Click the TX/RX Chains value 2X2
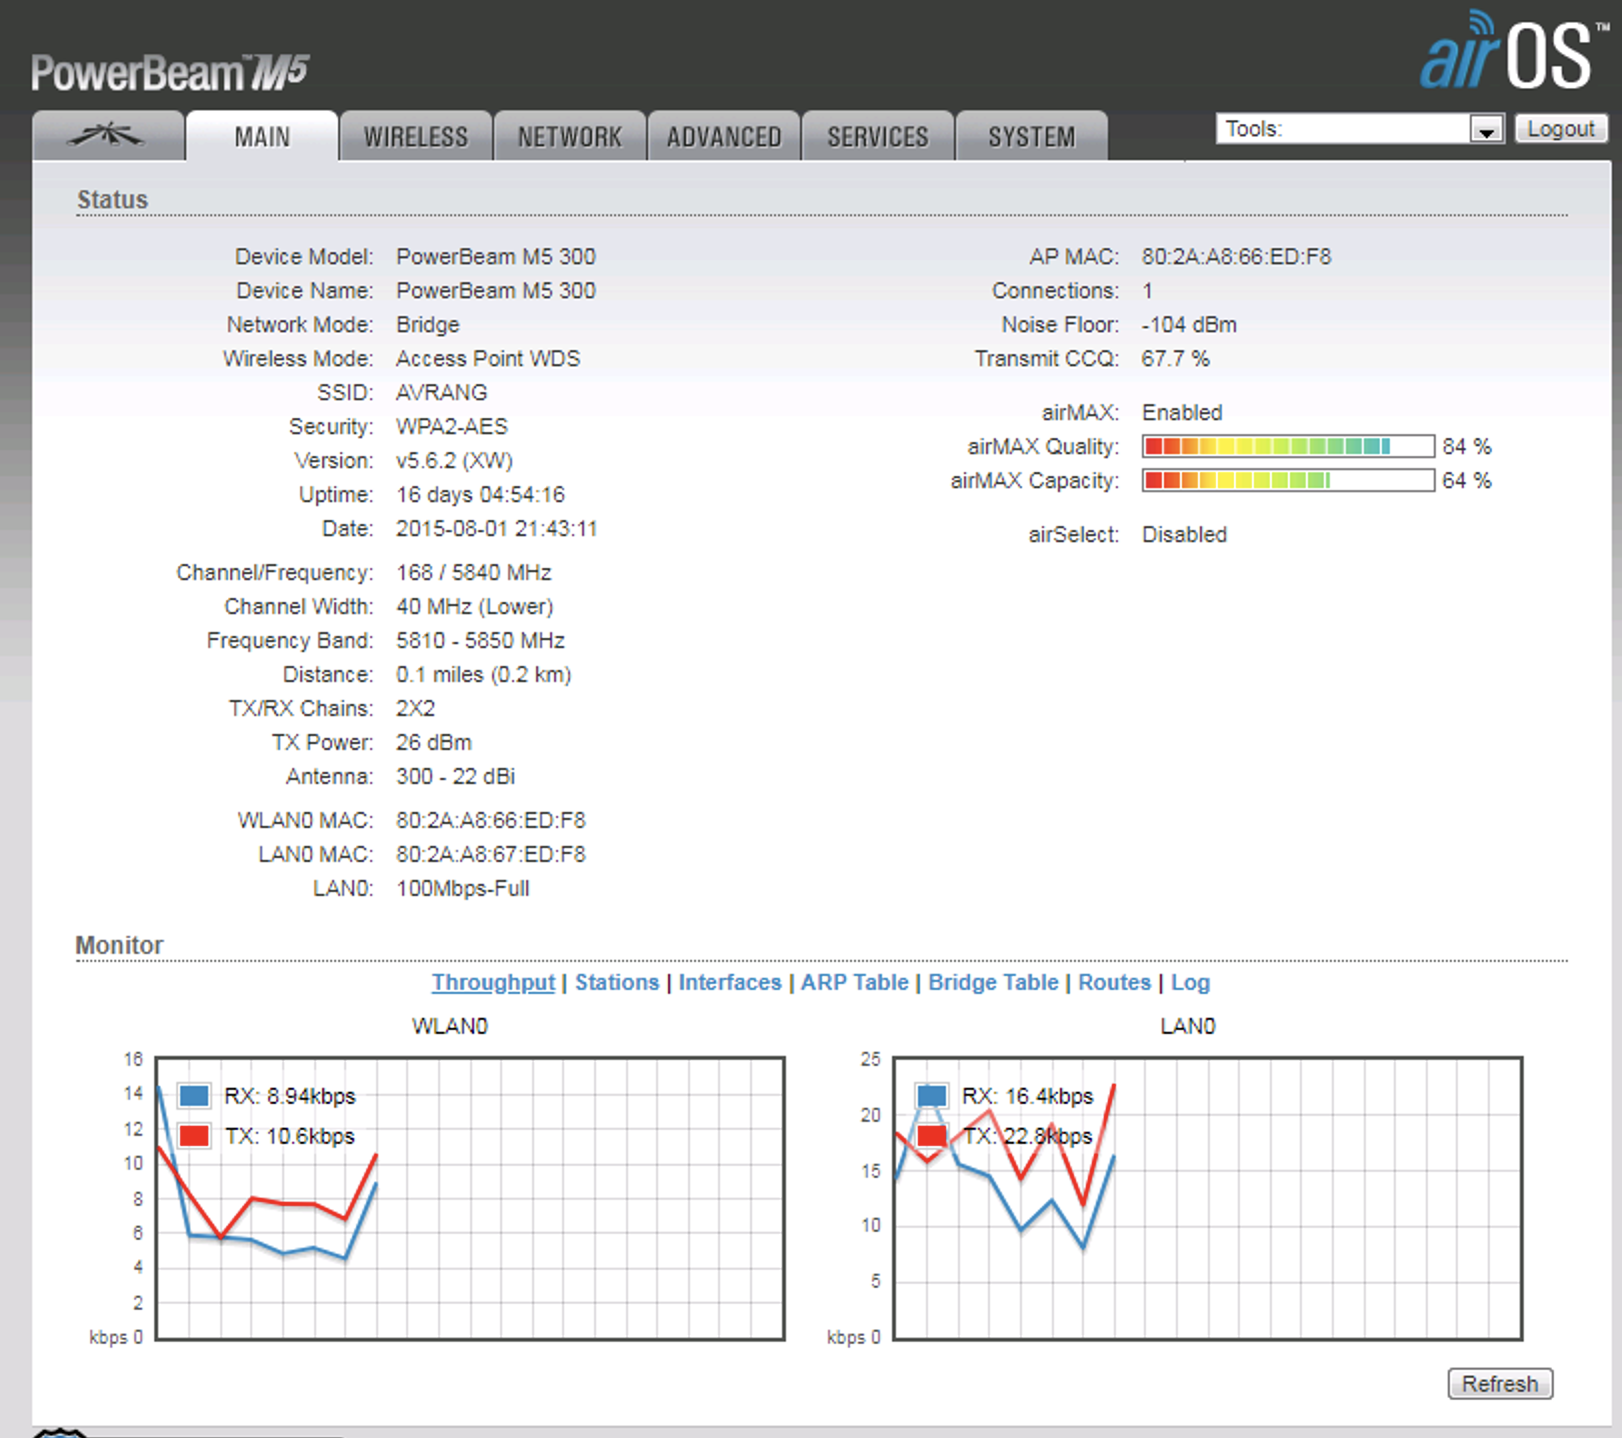 pos(415,708)
